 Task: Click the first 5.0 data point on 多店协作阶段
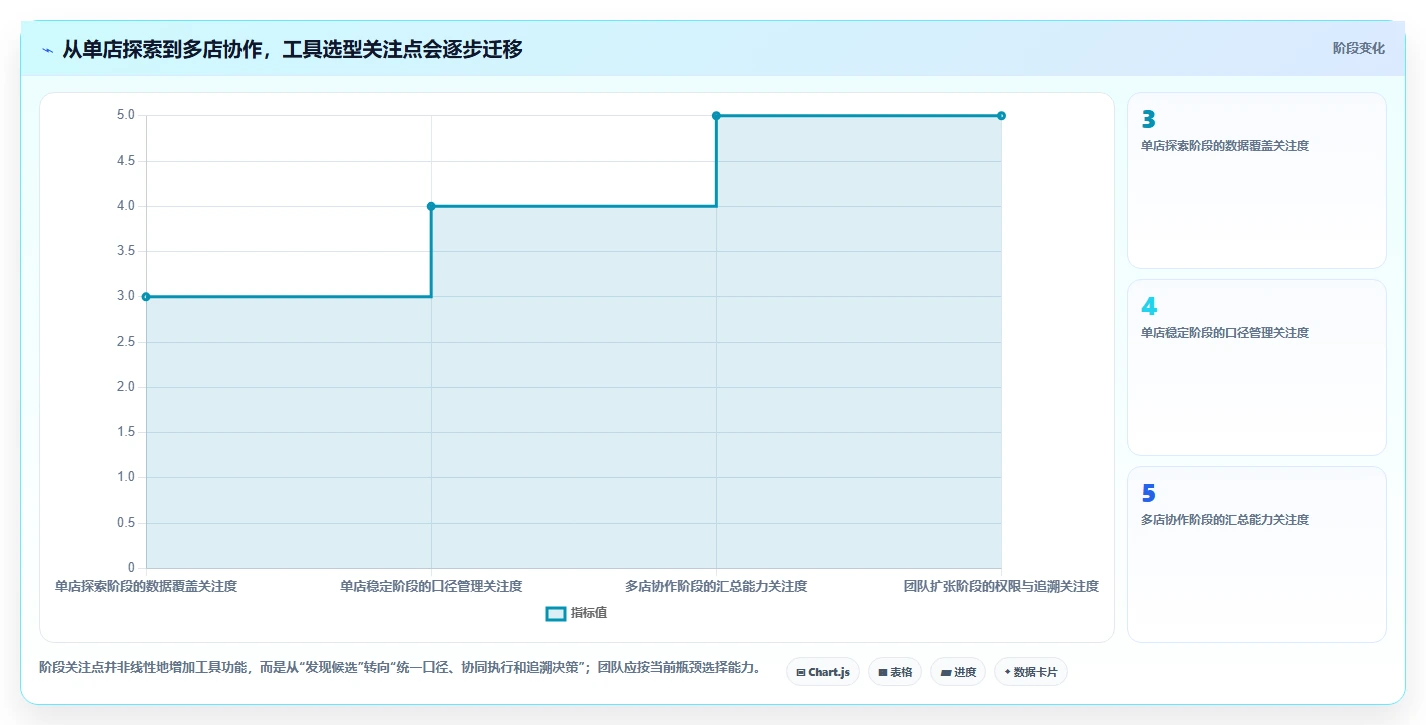click(716, 116)
